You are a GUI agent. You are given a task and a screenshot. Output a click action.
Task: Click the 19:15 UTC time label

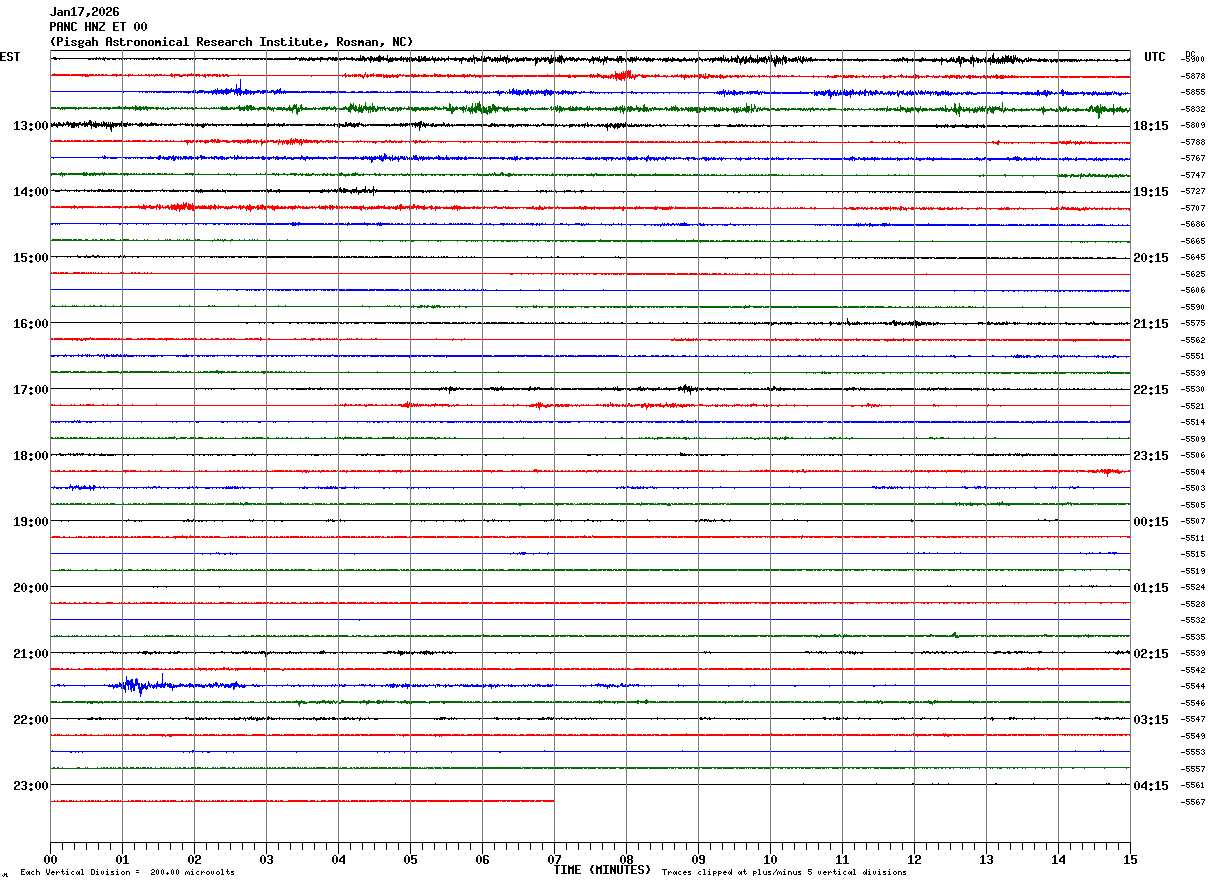pos(1151,192)
